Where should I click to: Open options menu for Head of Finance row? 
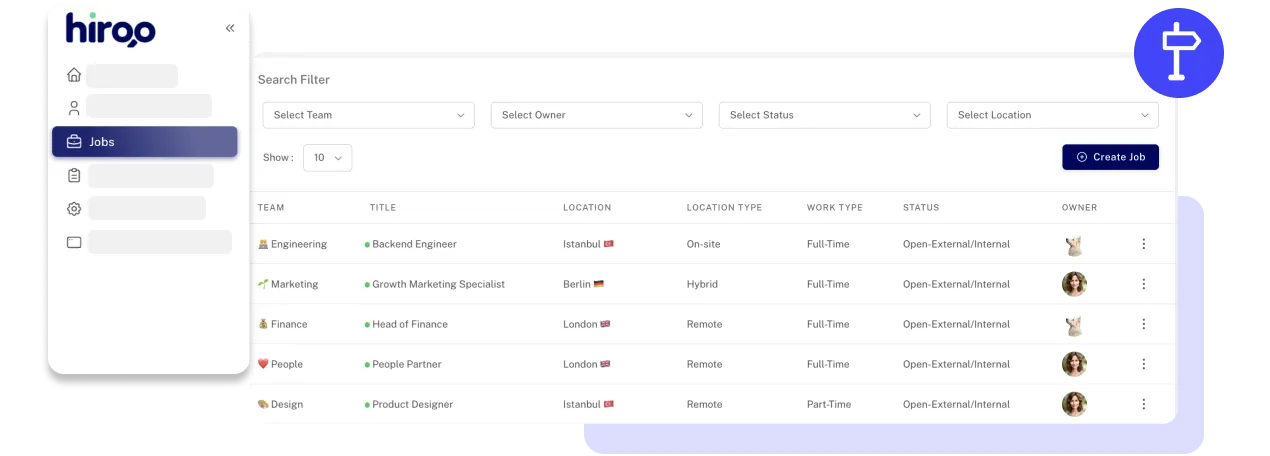tap(1144, 324)
